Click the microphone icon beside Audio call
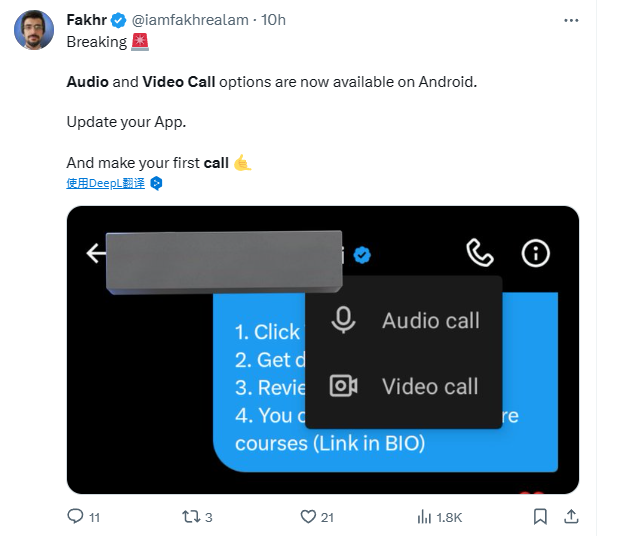Screen dimensions: 630x536 344,320
